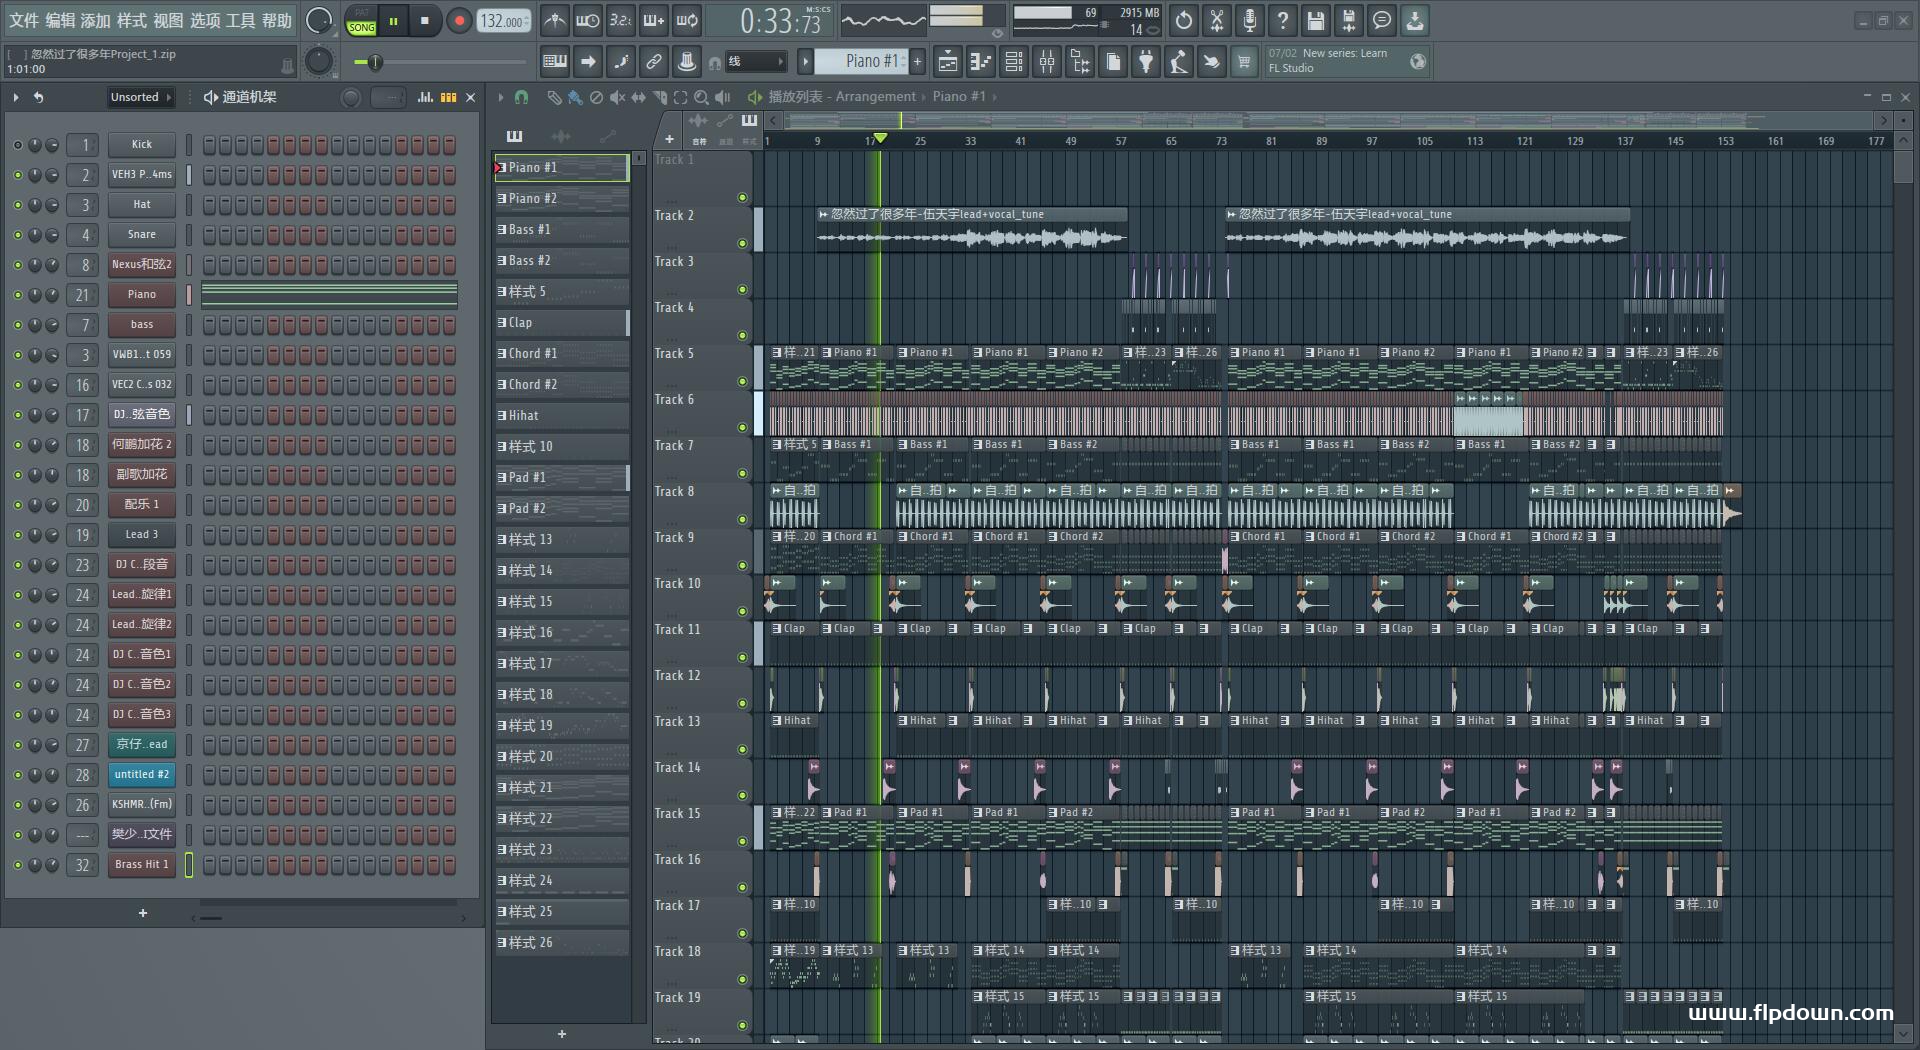Image resolution: width=1920 pixels, height=1050 pixels.
Task: Toggle mute LED for Hat channel
Action: click(17, 205)
